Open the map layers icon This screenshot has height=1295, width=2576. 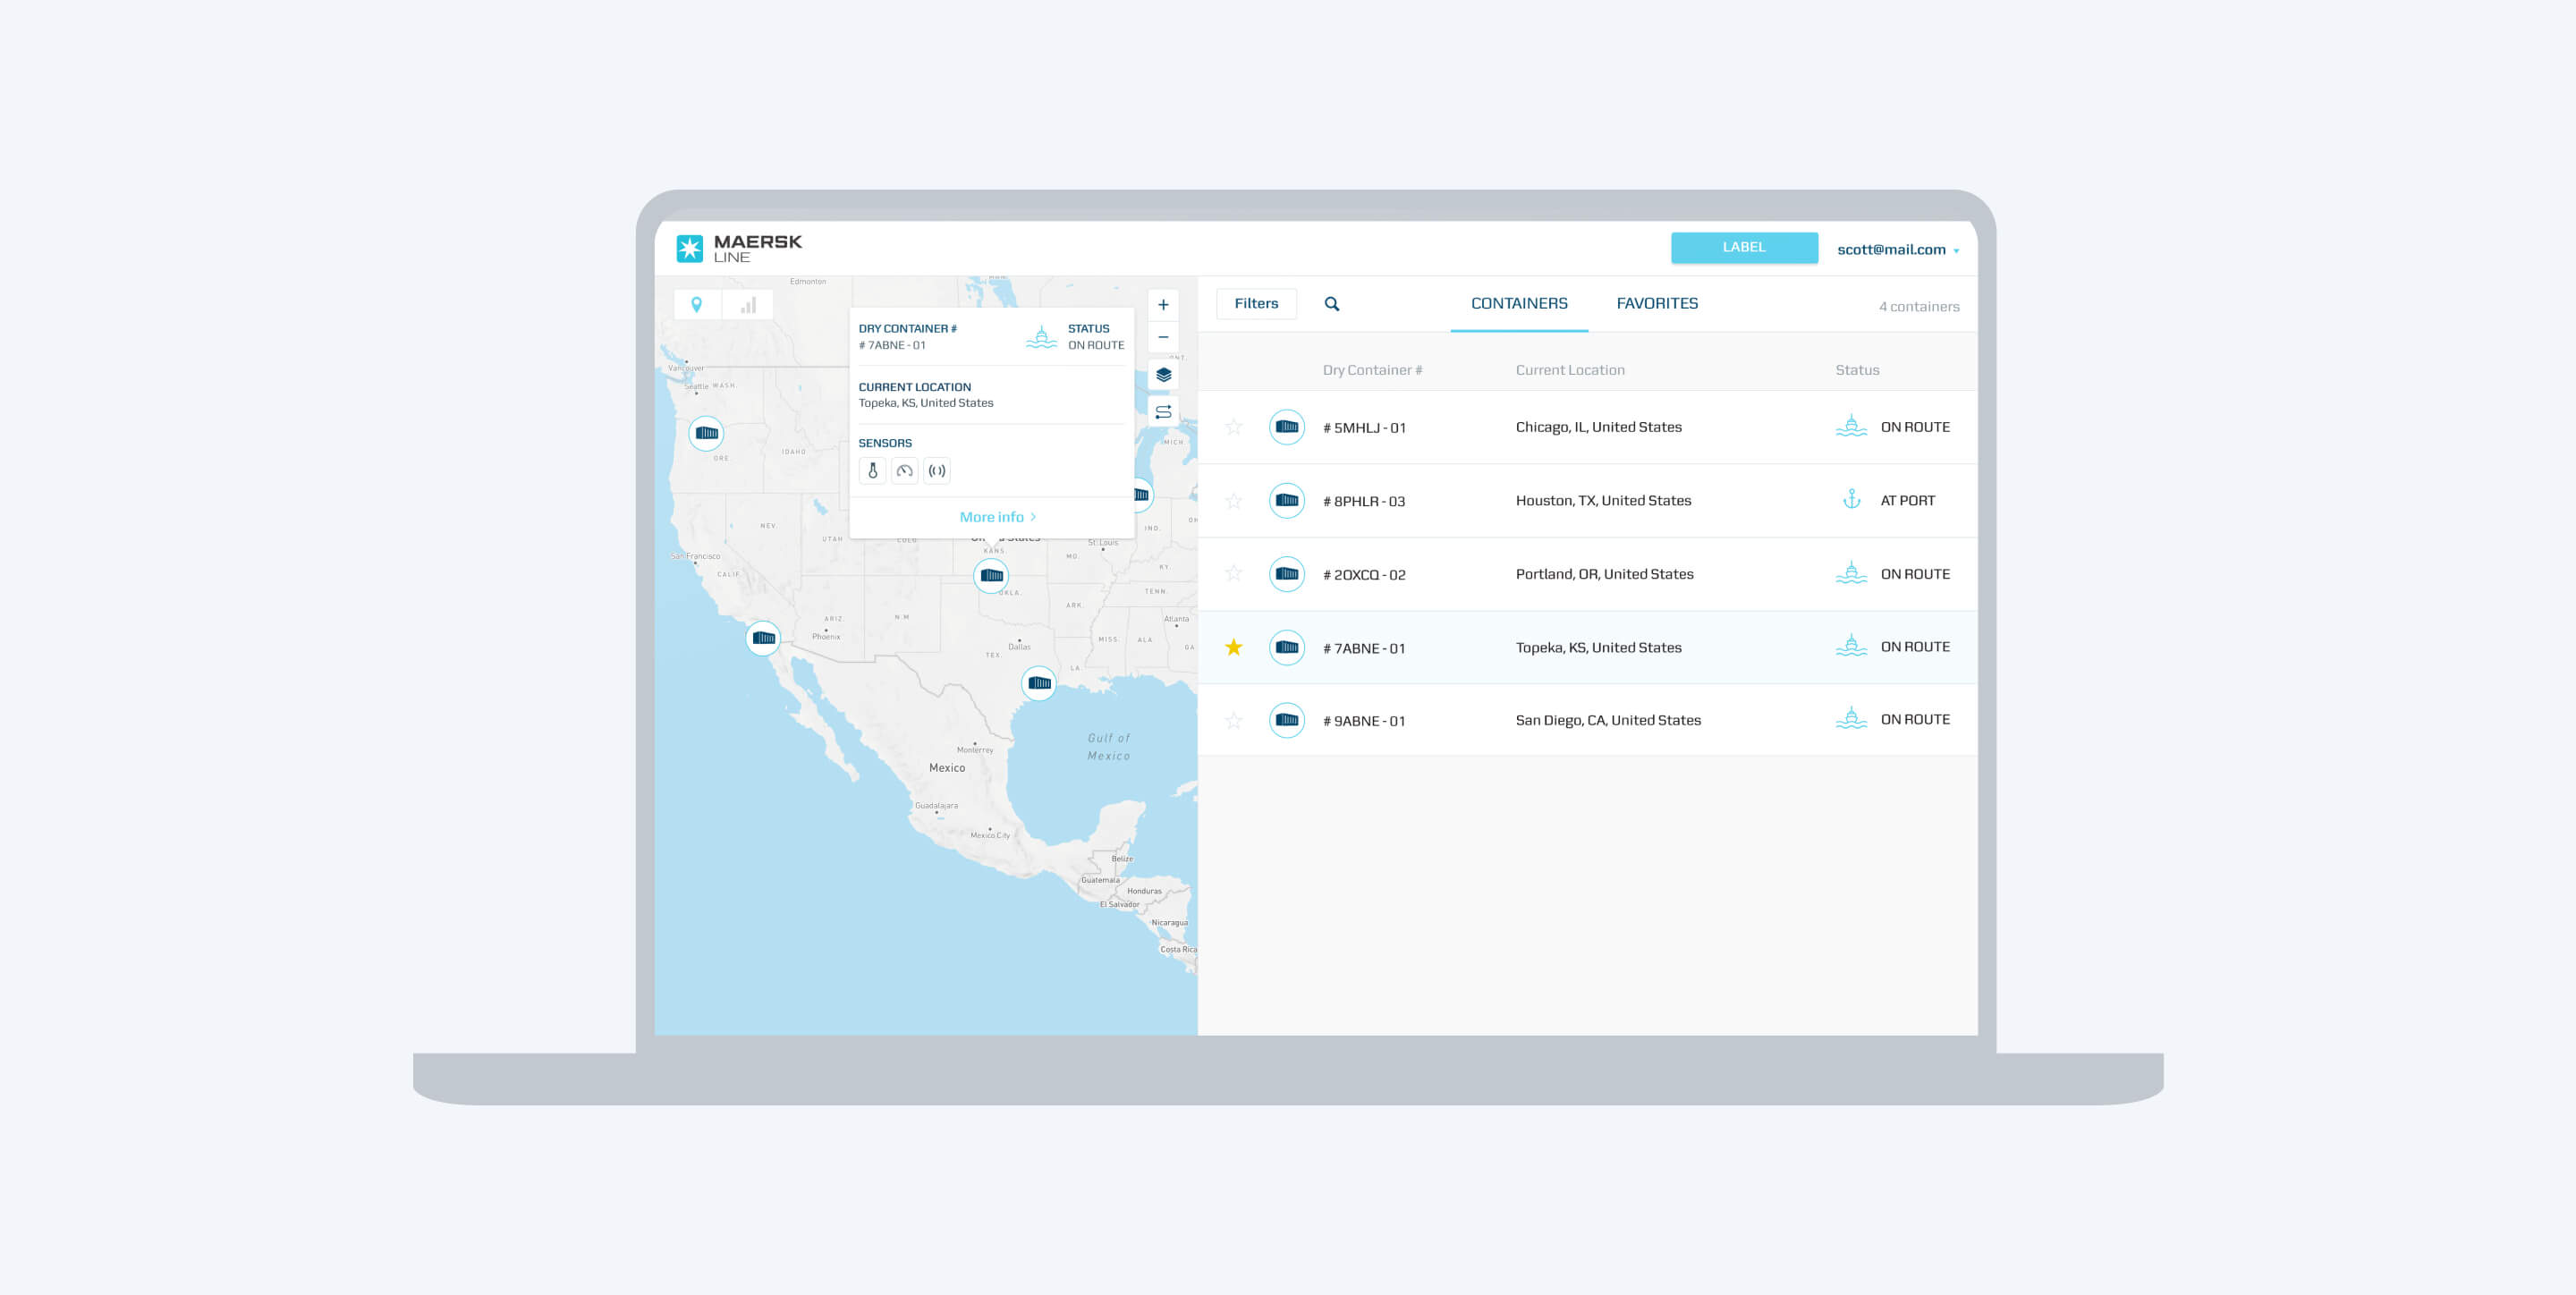coord(1163,375)
